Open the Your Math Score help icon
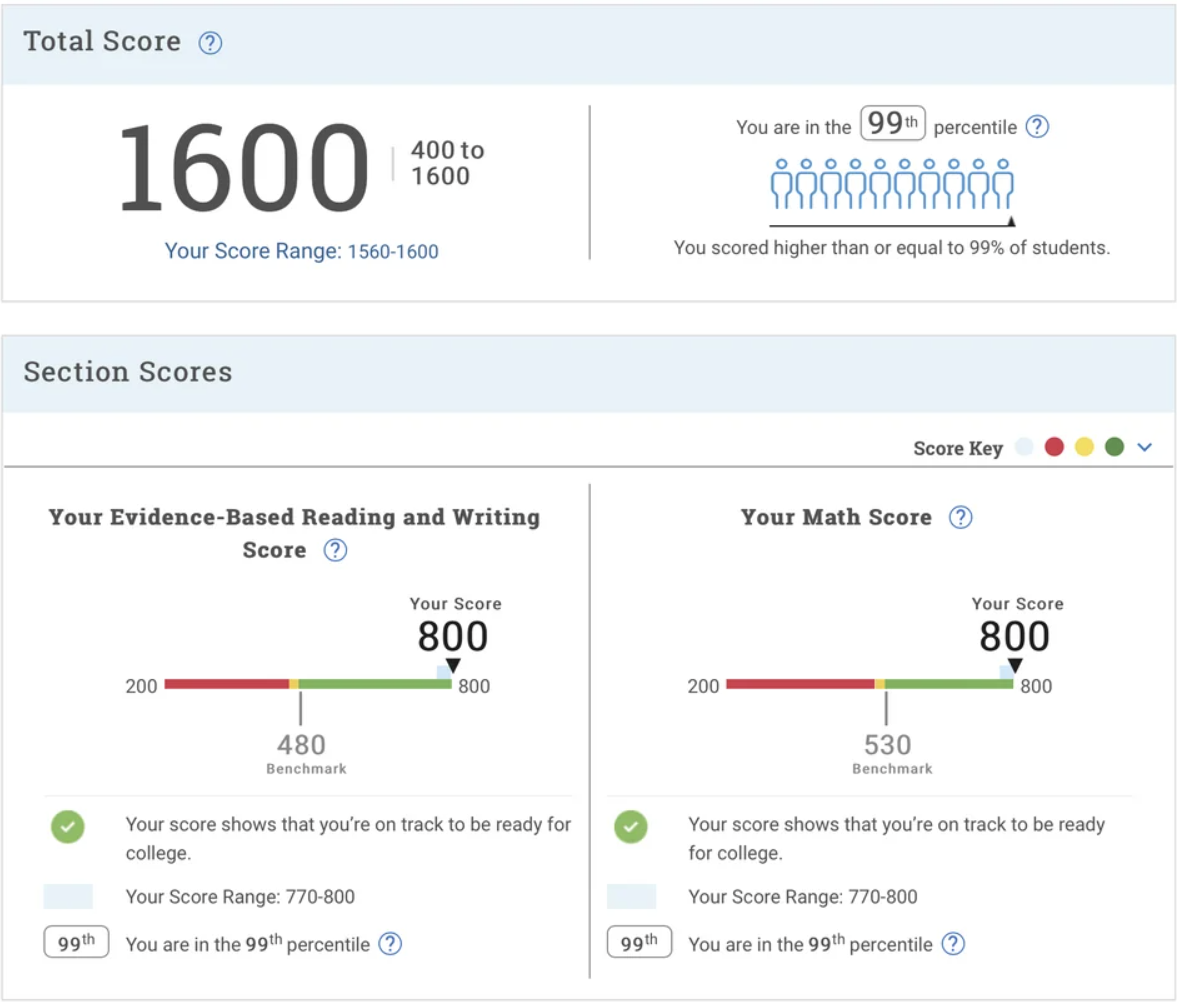Screen dimensions: 1177x1002 (960, 517)
